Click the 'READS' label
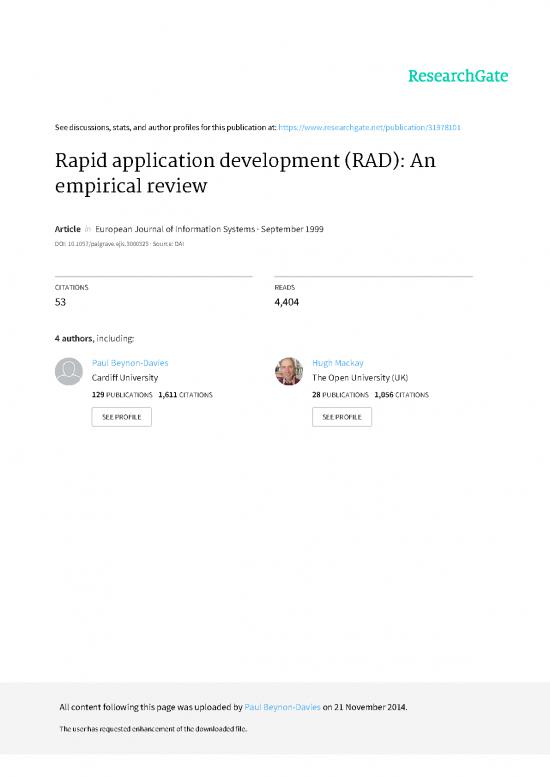The height and width of the screenshot is (777, 550). click(284, 287)
